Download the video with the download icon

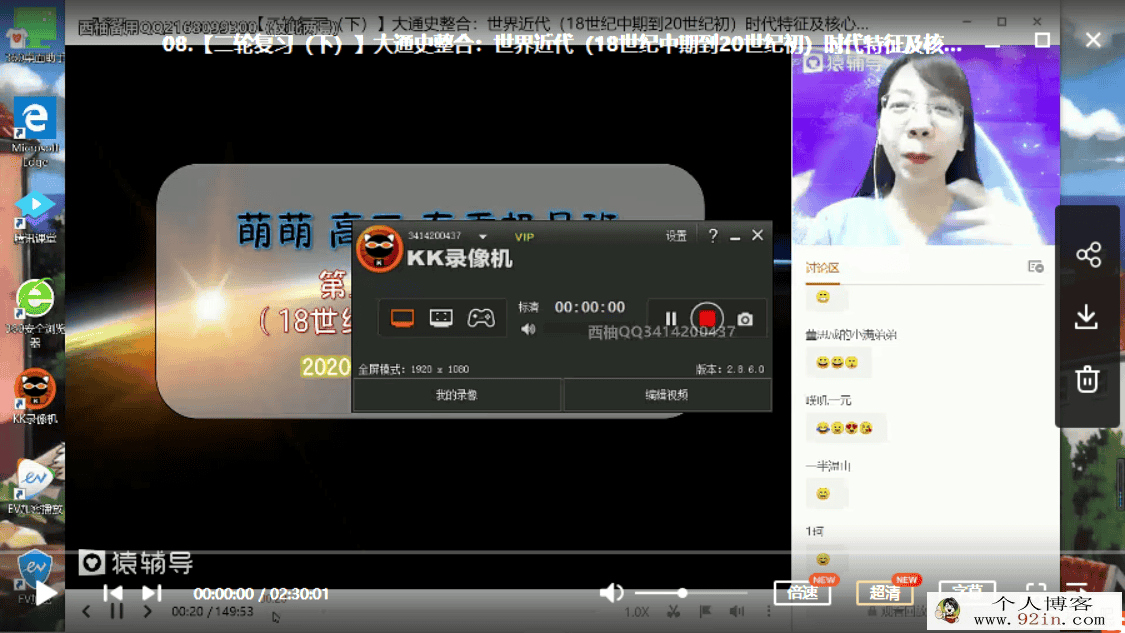coord(1087,316)
